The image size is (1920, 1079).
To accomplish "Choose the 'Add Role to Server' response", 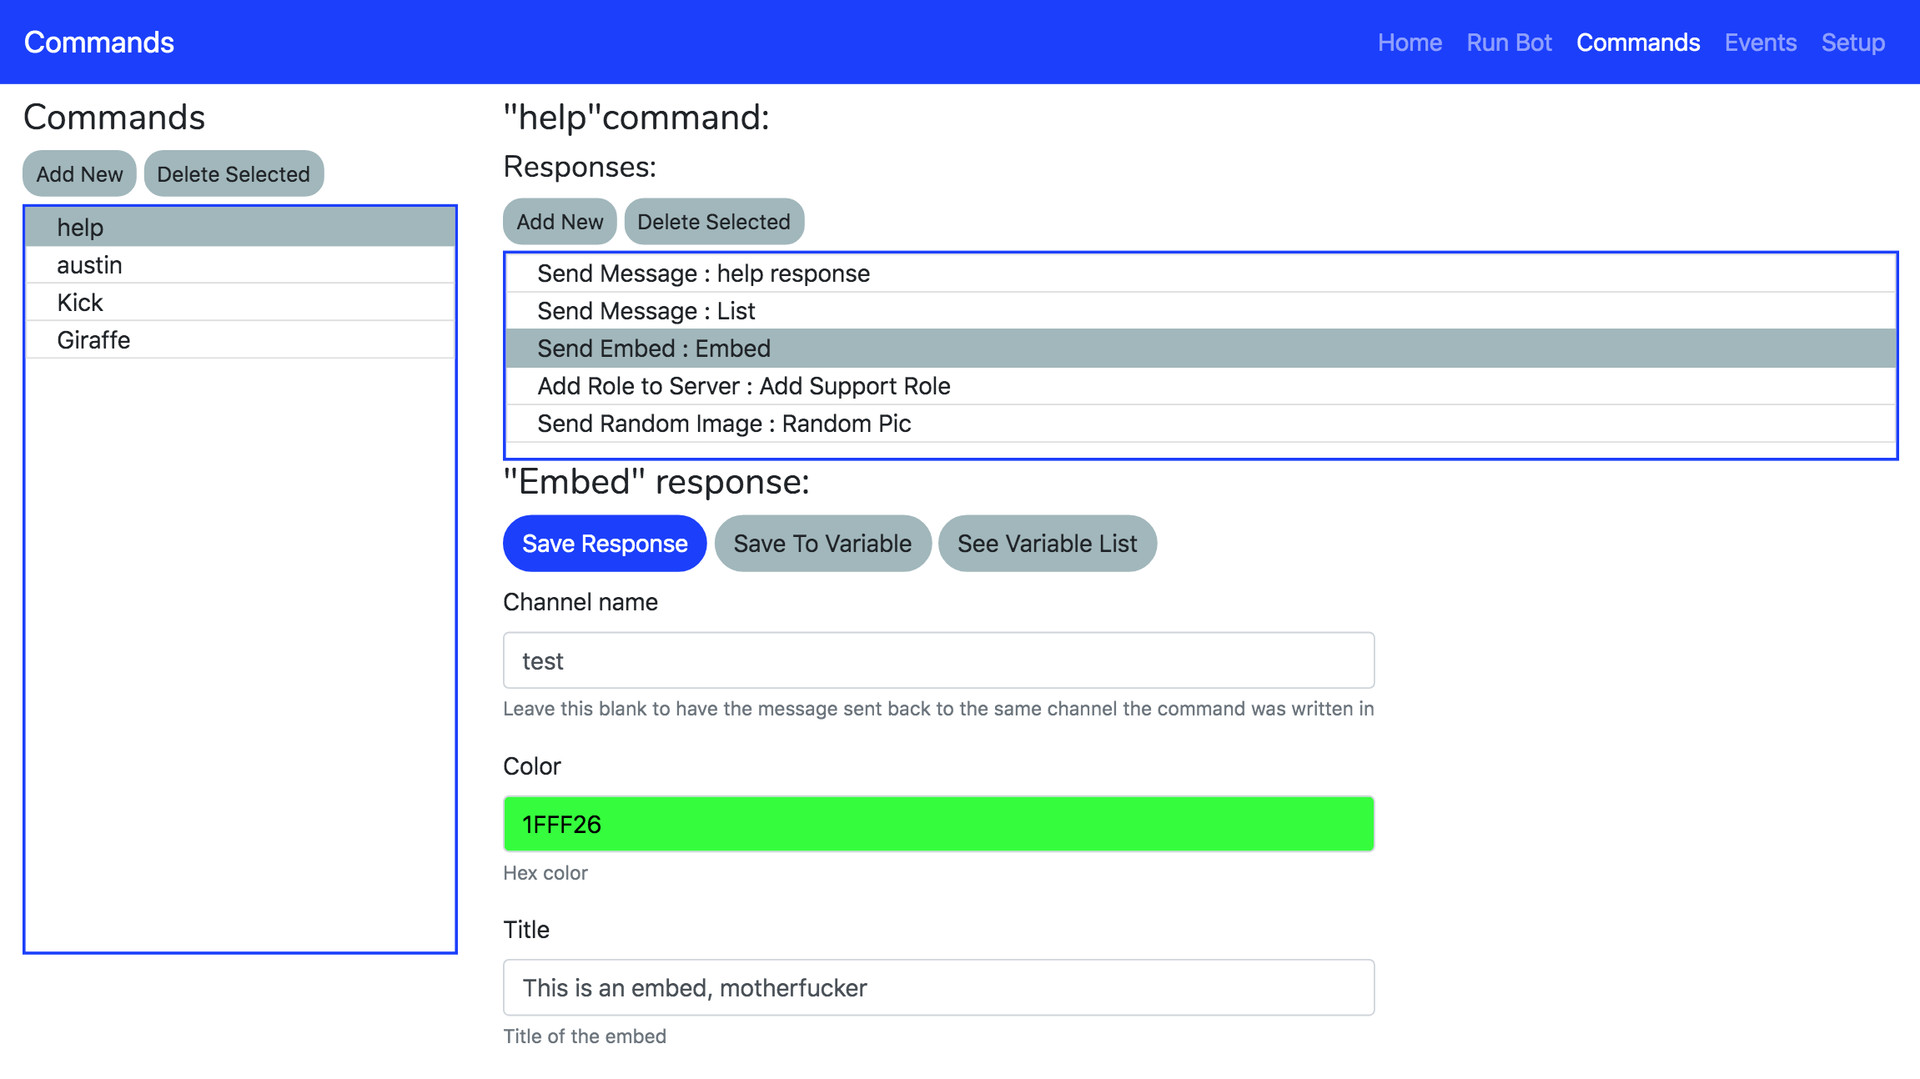I will coord(743,386).
